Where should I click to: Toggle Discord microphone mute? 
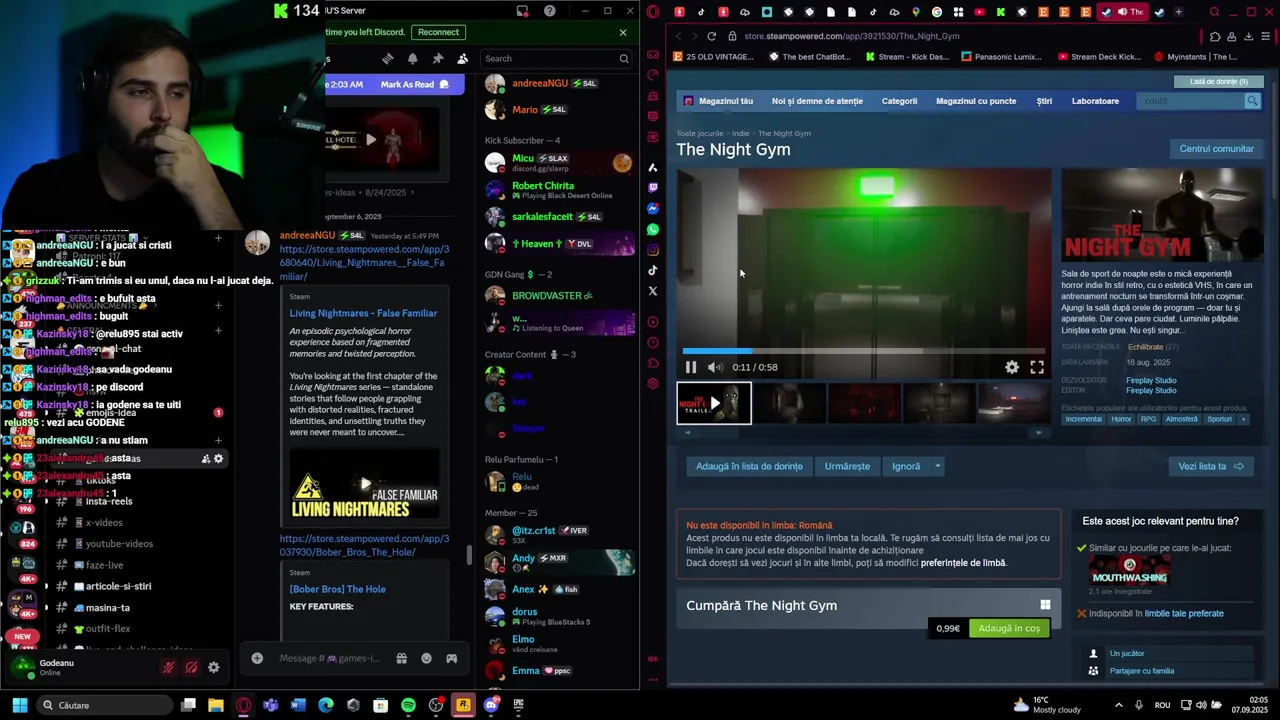pos(168,667)
